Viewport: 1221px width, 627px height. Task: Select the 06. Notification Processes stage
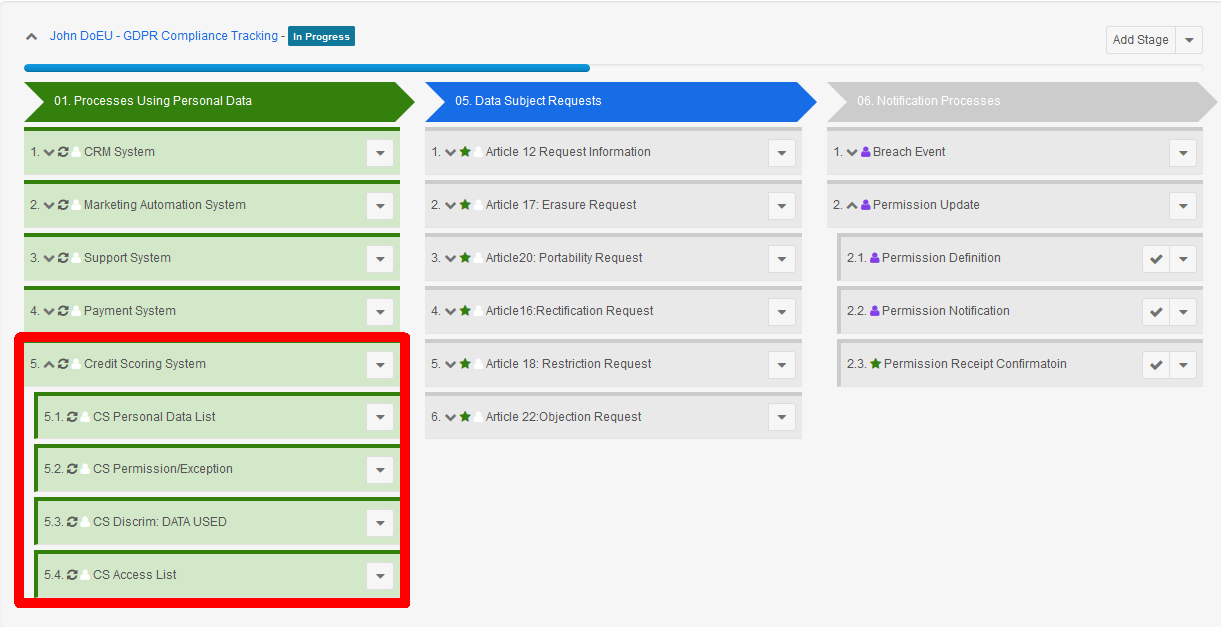click(x=1010, y=101)
